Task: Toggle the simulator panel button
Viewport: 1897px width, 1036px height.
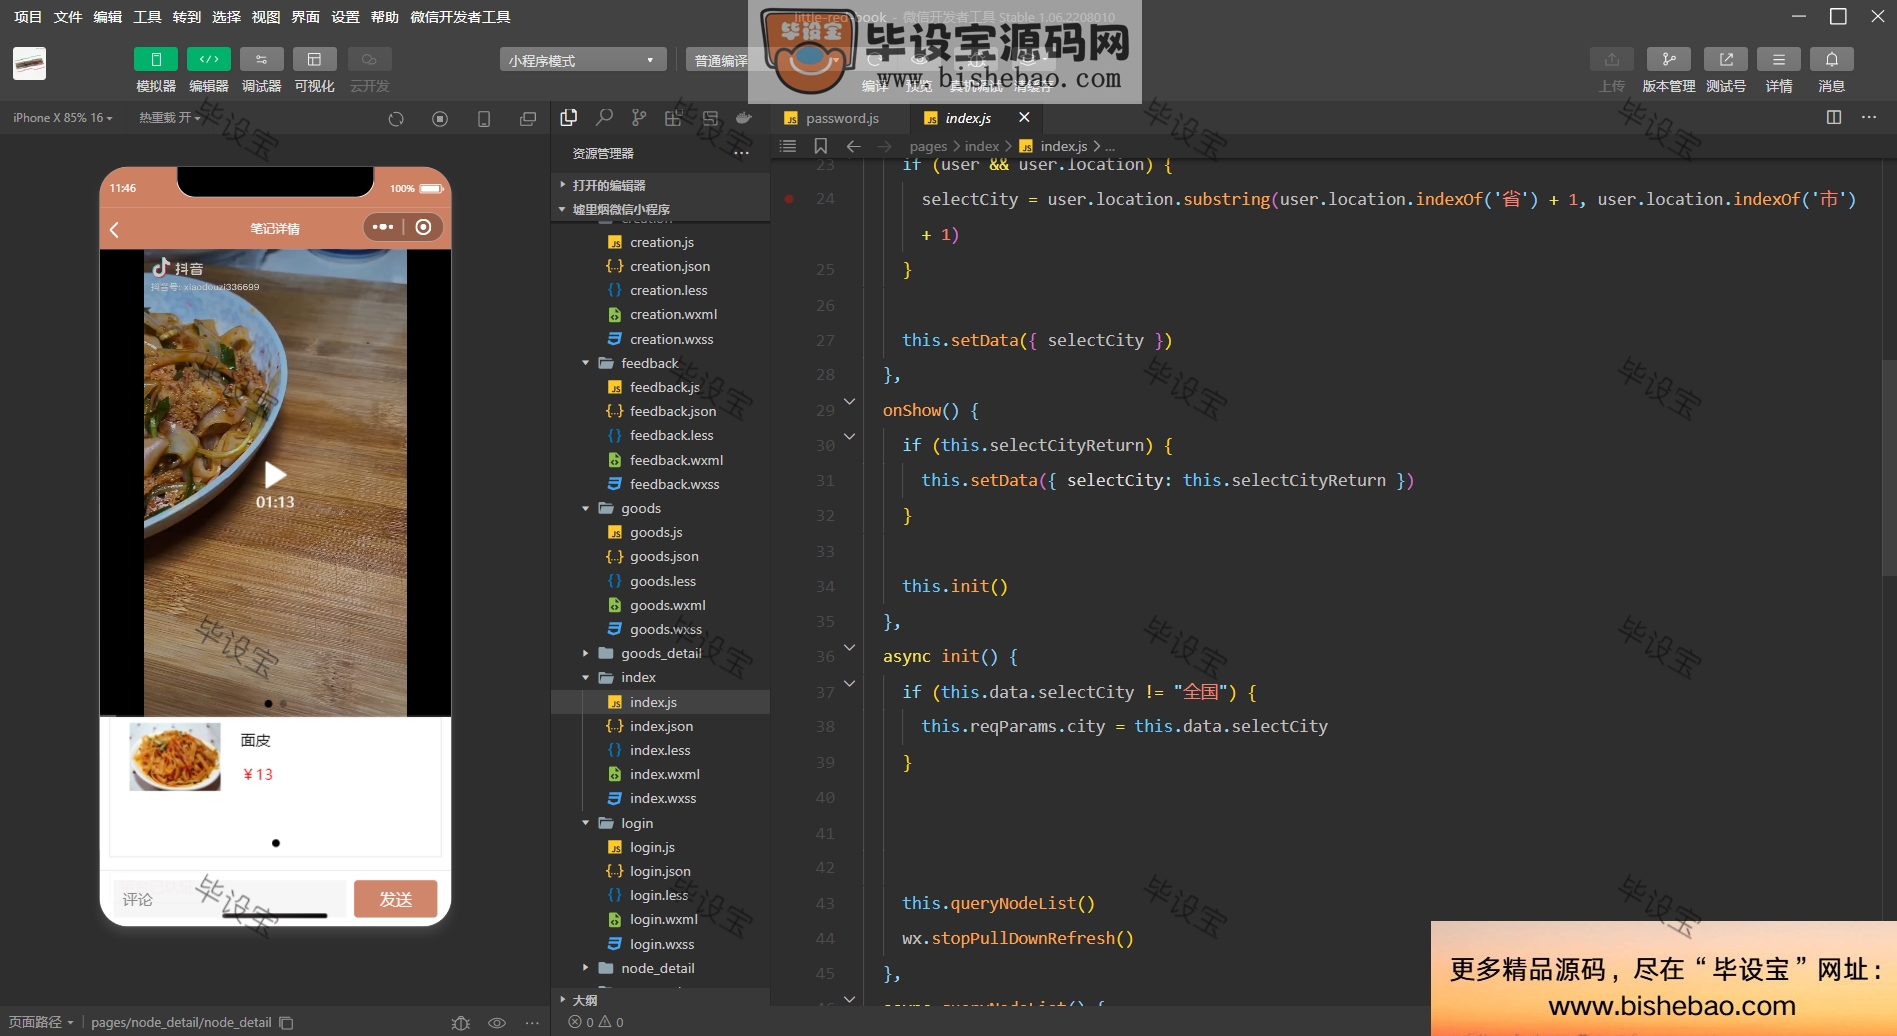Action: (x=156, y=60)
